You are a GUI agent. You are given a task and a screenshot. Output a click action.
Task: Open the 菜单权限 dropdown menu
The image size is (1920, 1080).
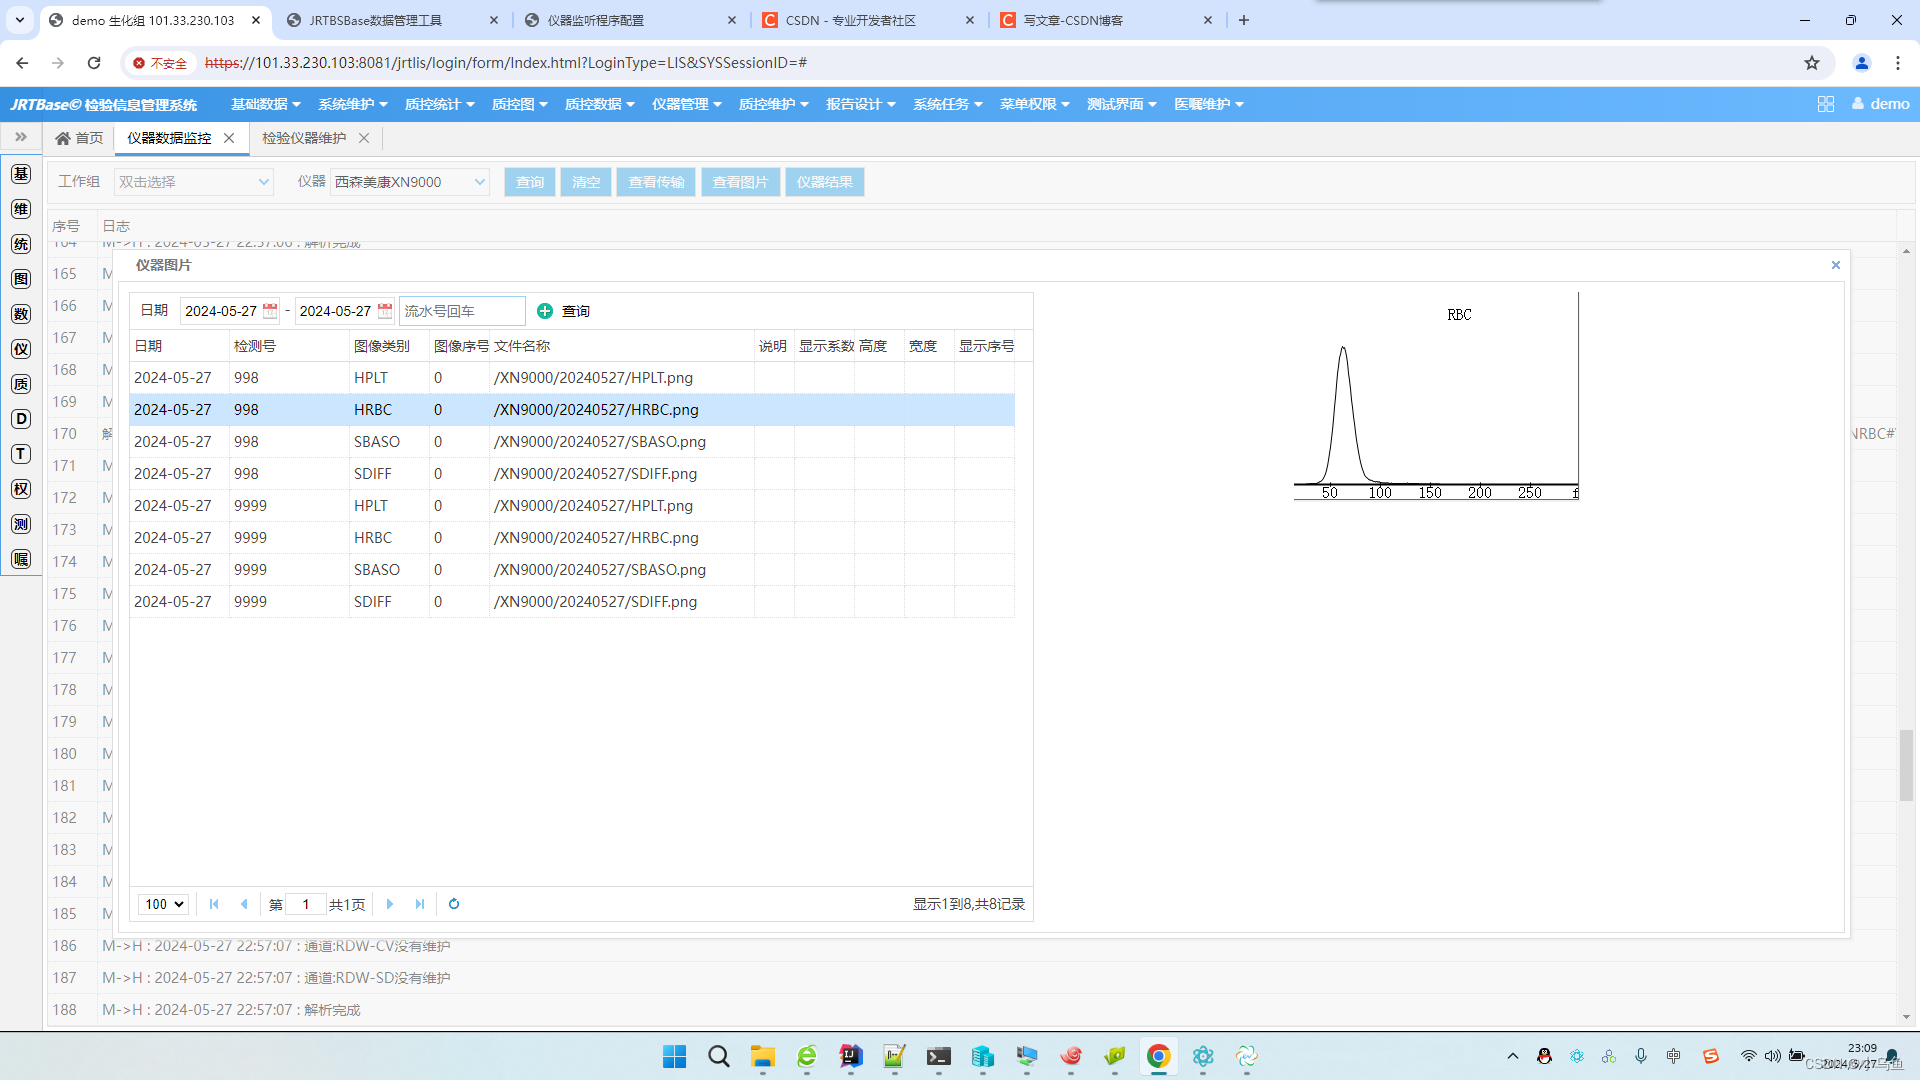(x=1035, y=104)
